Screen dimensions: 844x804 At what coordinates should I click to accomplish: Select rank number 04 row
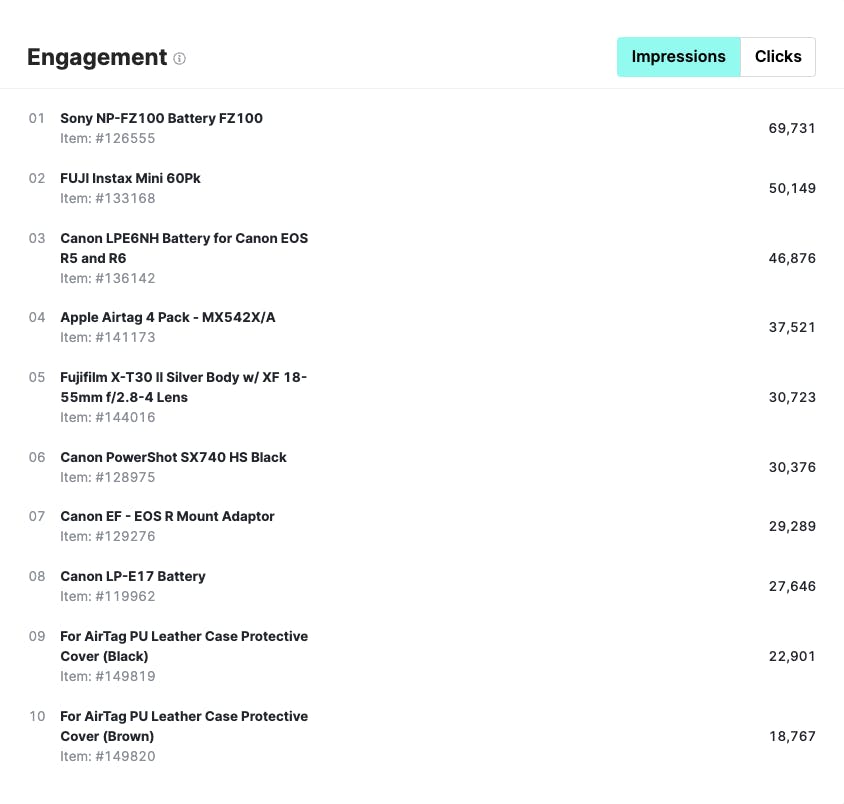tap(37, 317)
